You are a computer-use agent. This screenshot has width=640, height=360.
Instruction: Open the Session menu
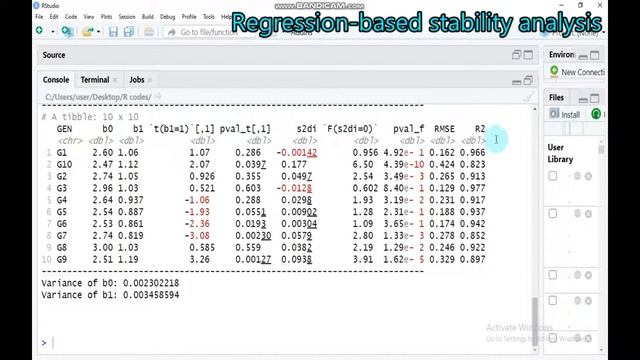coord(127,17)
